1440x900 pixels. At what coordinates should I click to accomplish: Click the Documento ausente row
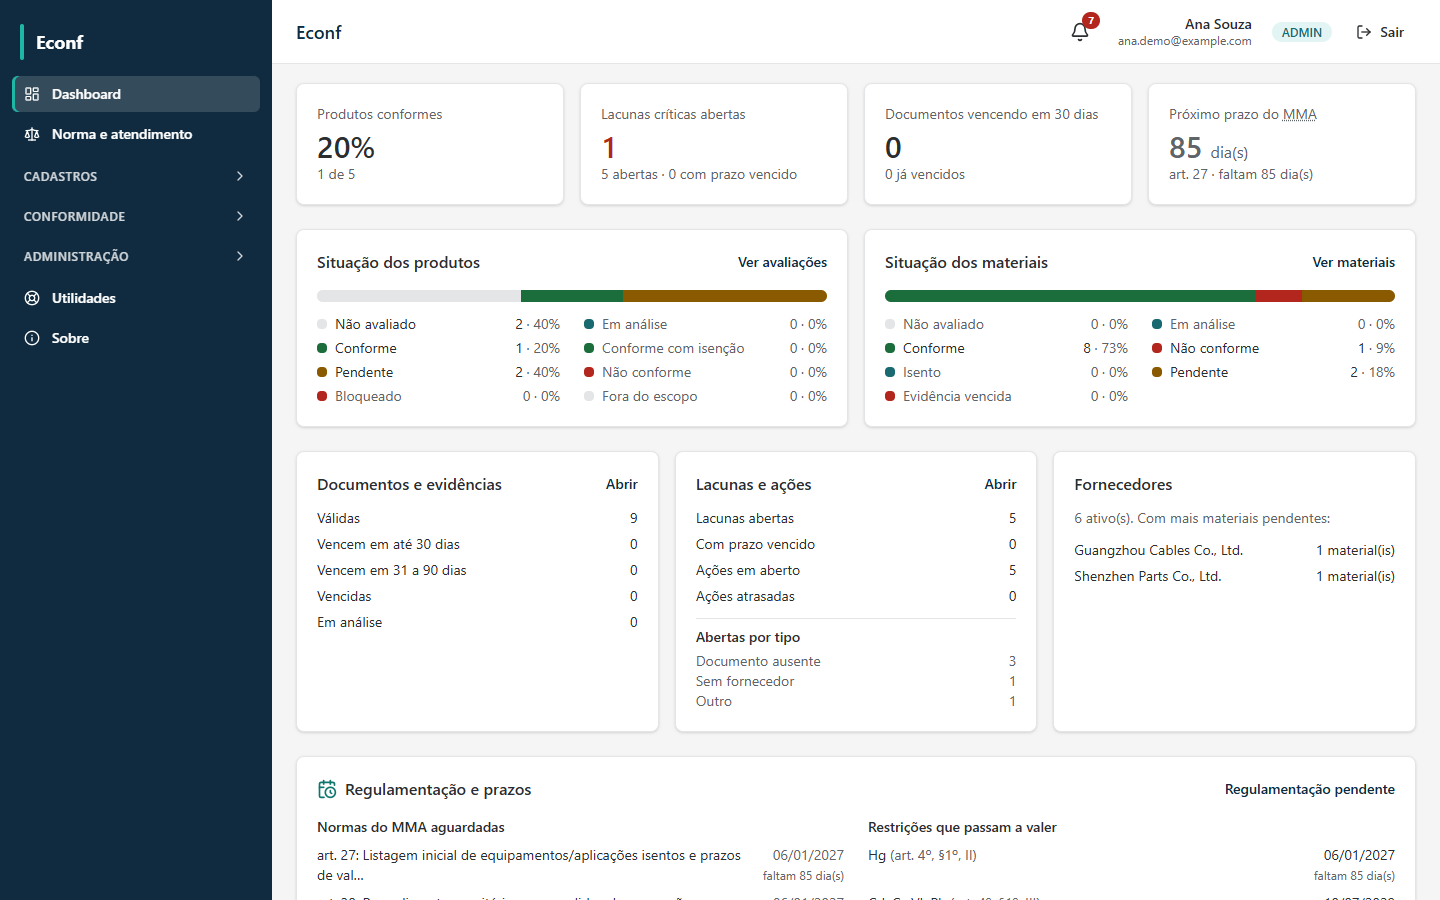(x=856, y=661)
